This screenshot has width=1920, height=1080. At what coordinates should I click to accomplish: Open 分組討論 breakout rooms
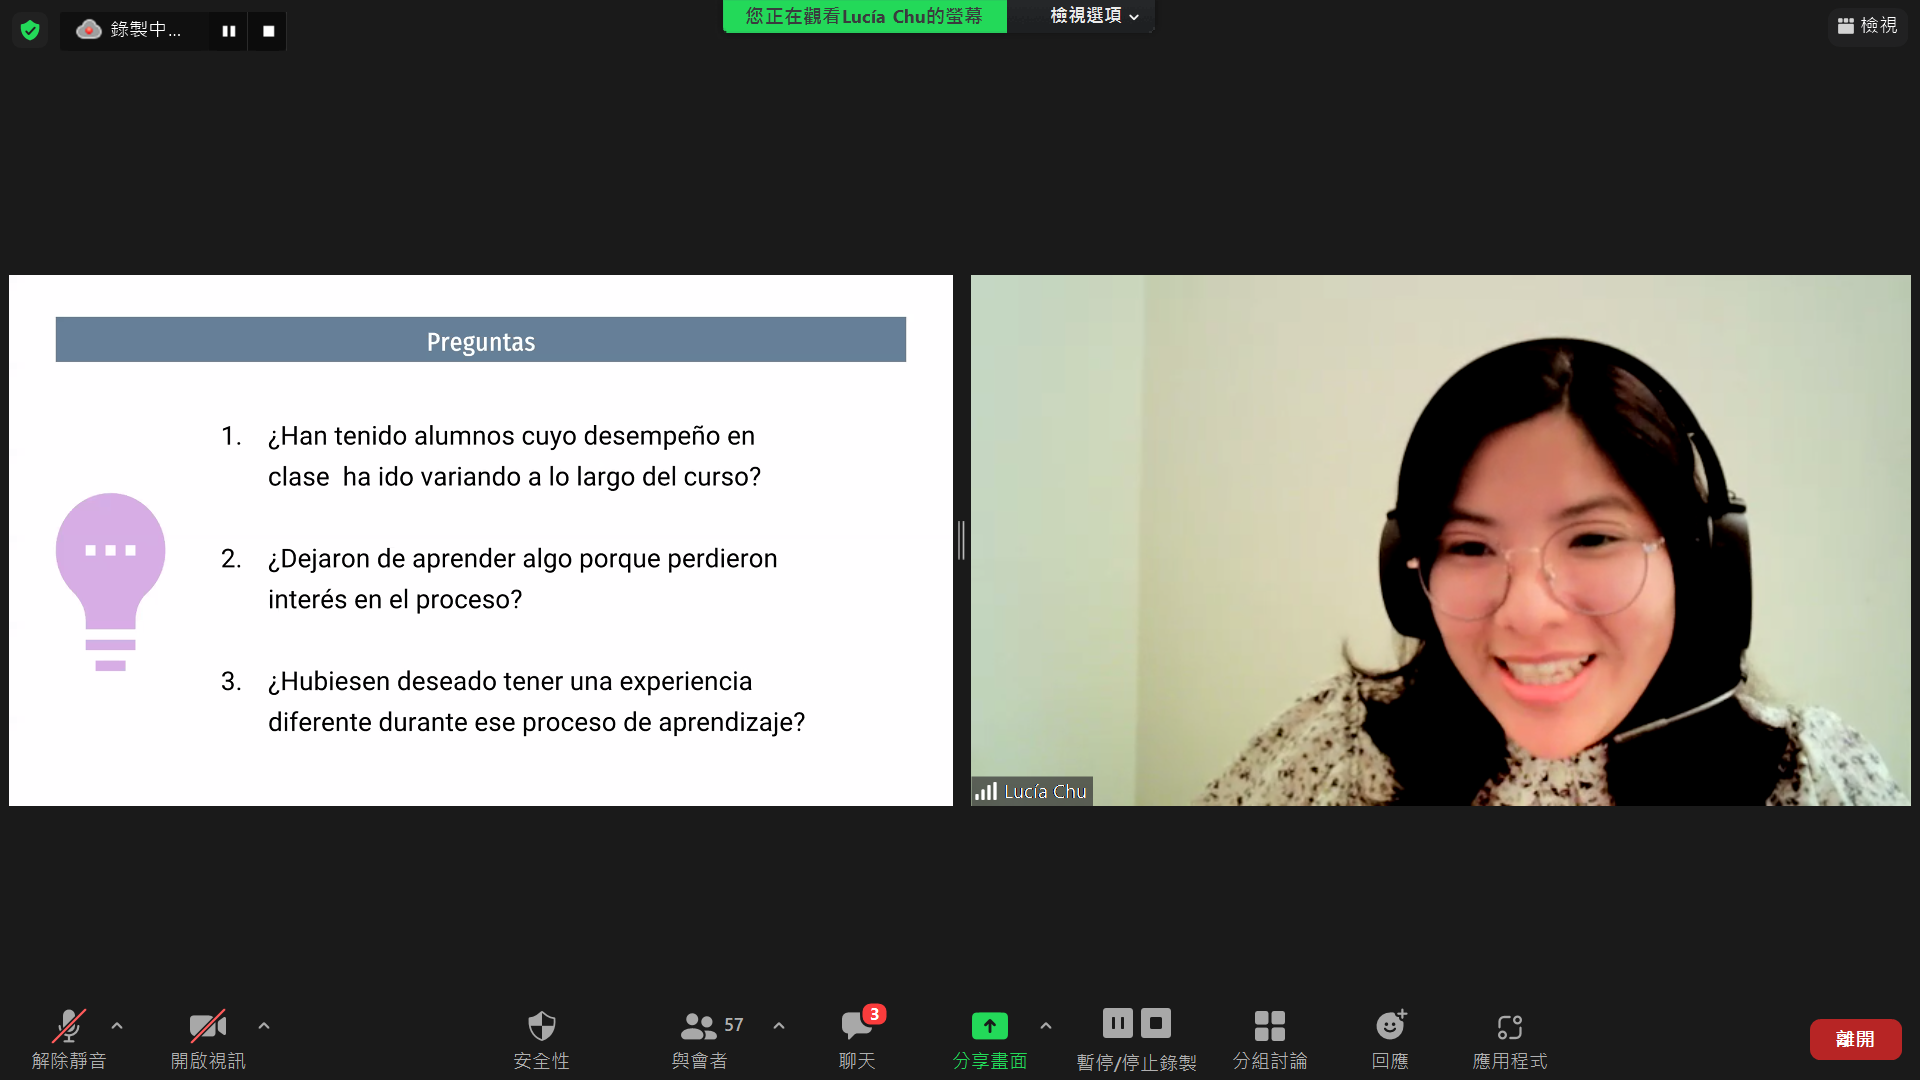1270,1040
